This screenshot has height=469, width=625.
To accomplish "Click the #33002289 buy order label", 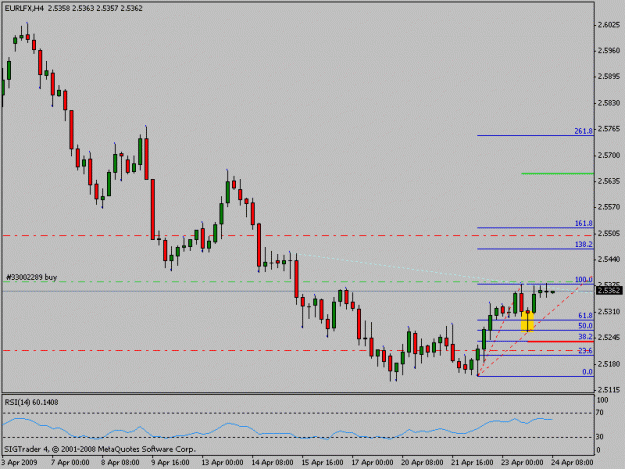I will pos(31,277).
